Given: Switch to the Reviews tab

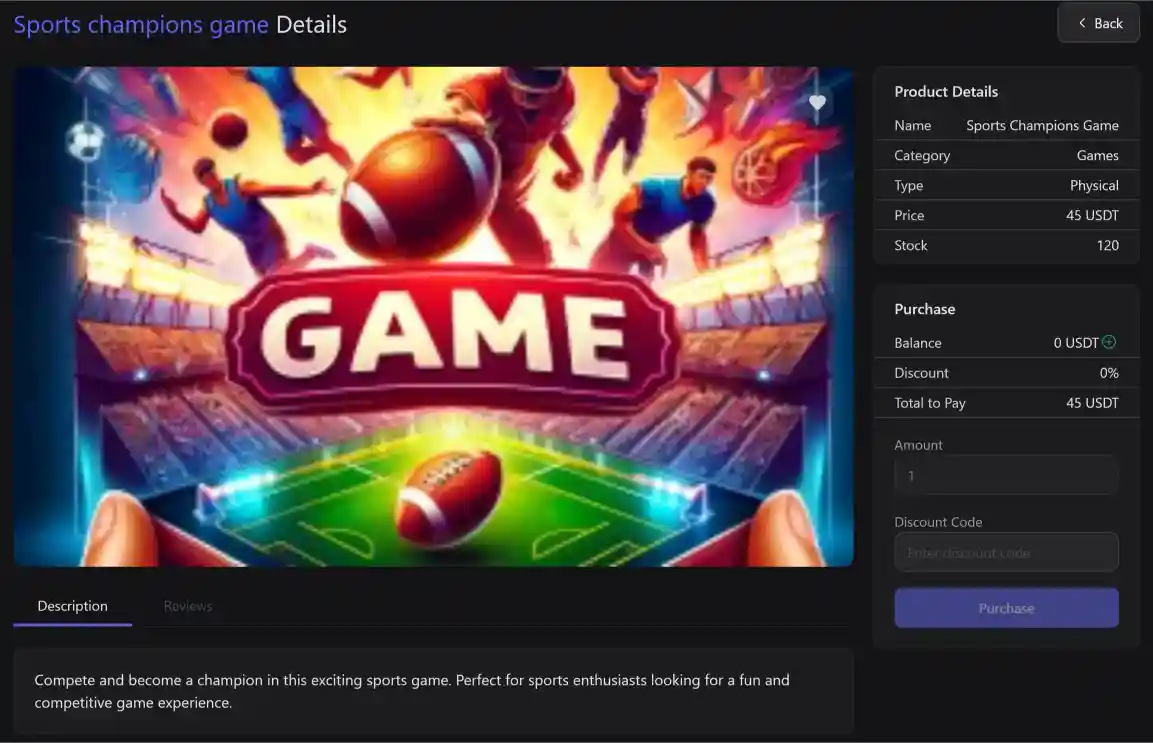Looking at the screenshot, I should coord(188,606).
